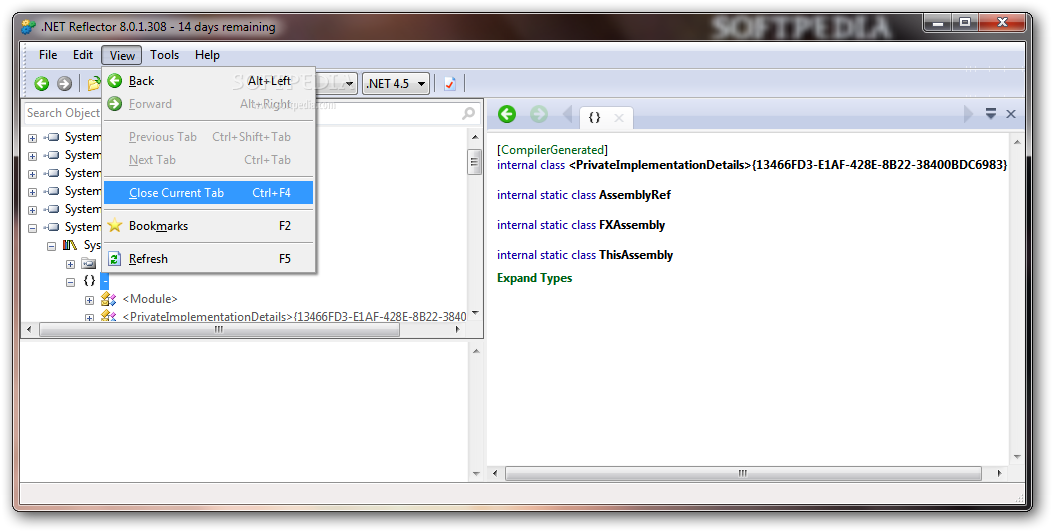Expand the <PrivateImplementationDetails> tree node
Image resolution: width=1053 pixels, height=532 pixels.
coord(89,317)
